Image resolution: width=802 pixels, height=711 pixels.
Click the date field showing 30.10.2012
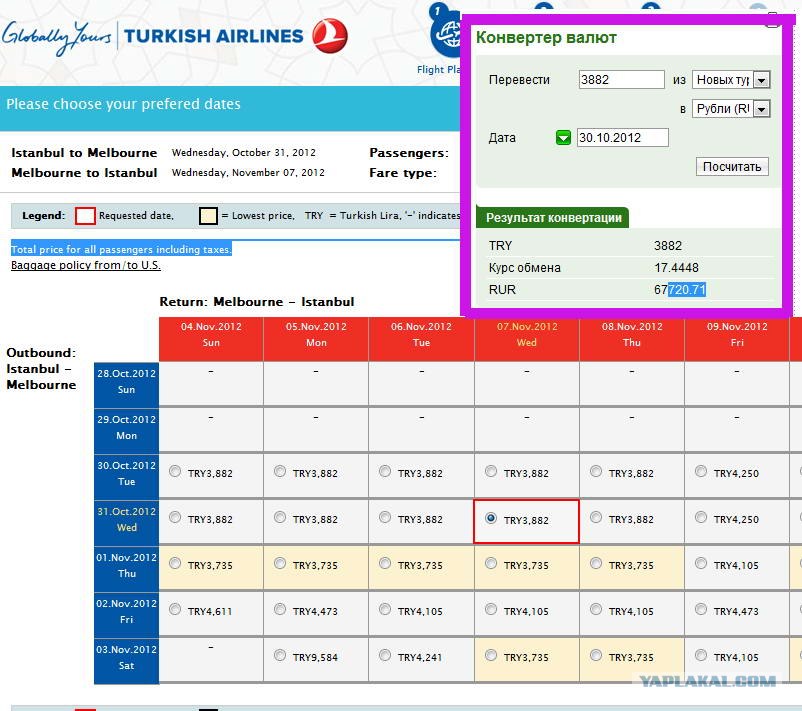[x=622, y=138]
